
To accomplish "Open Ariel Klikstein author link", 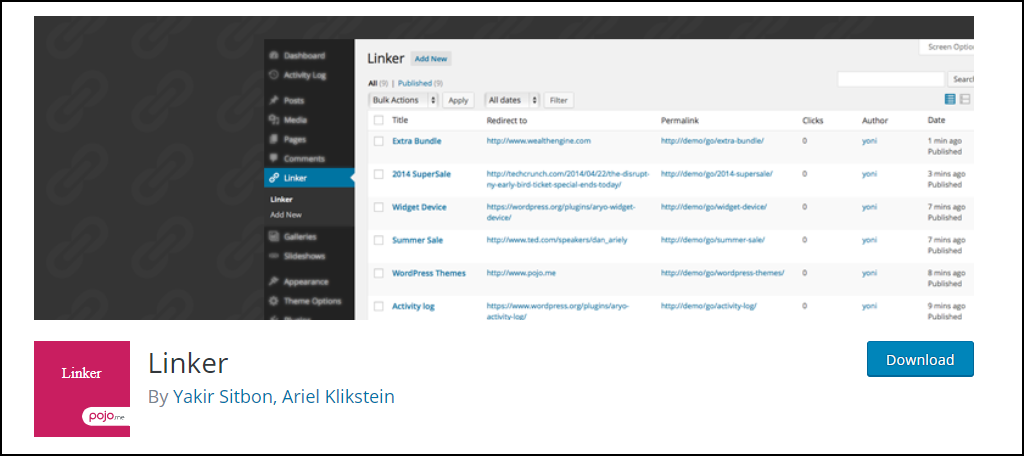I will click(x=338, y=397).
